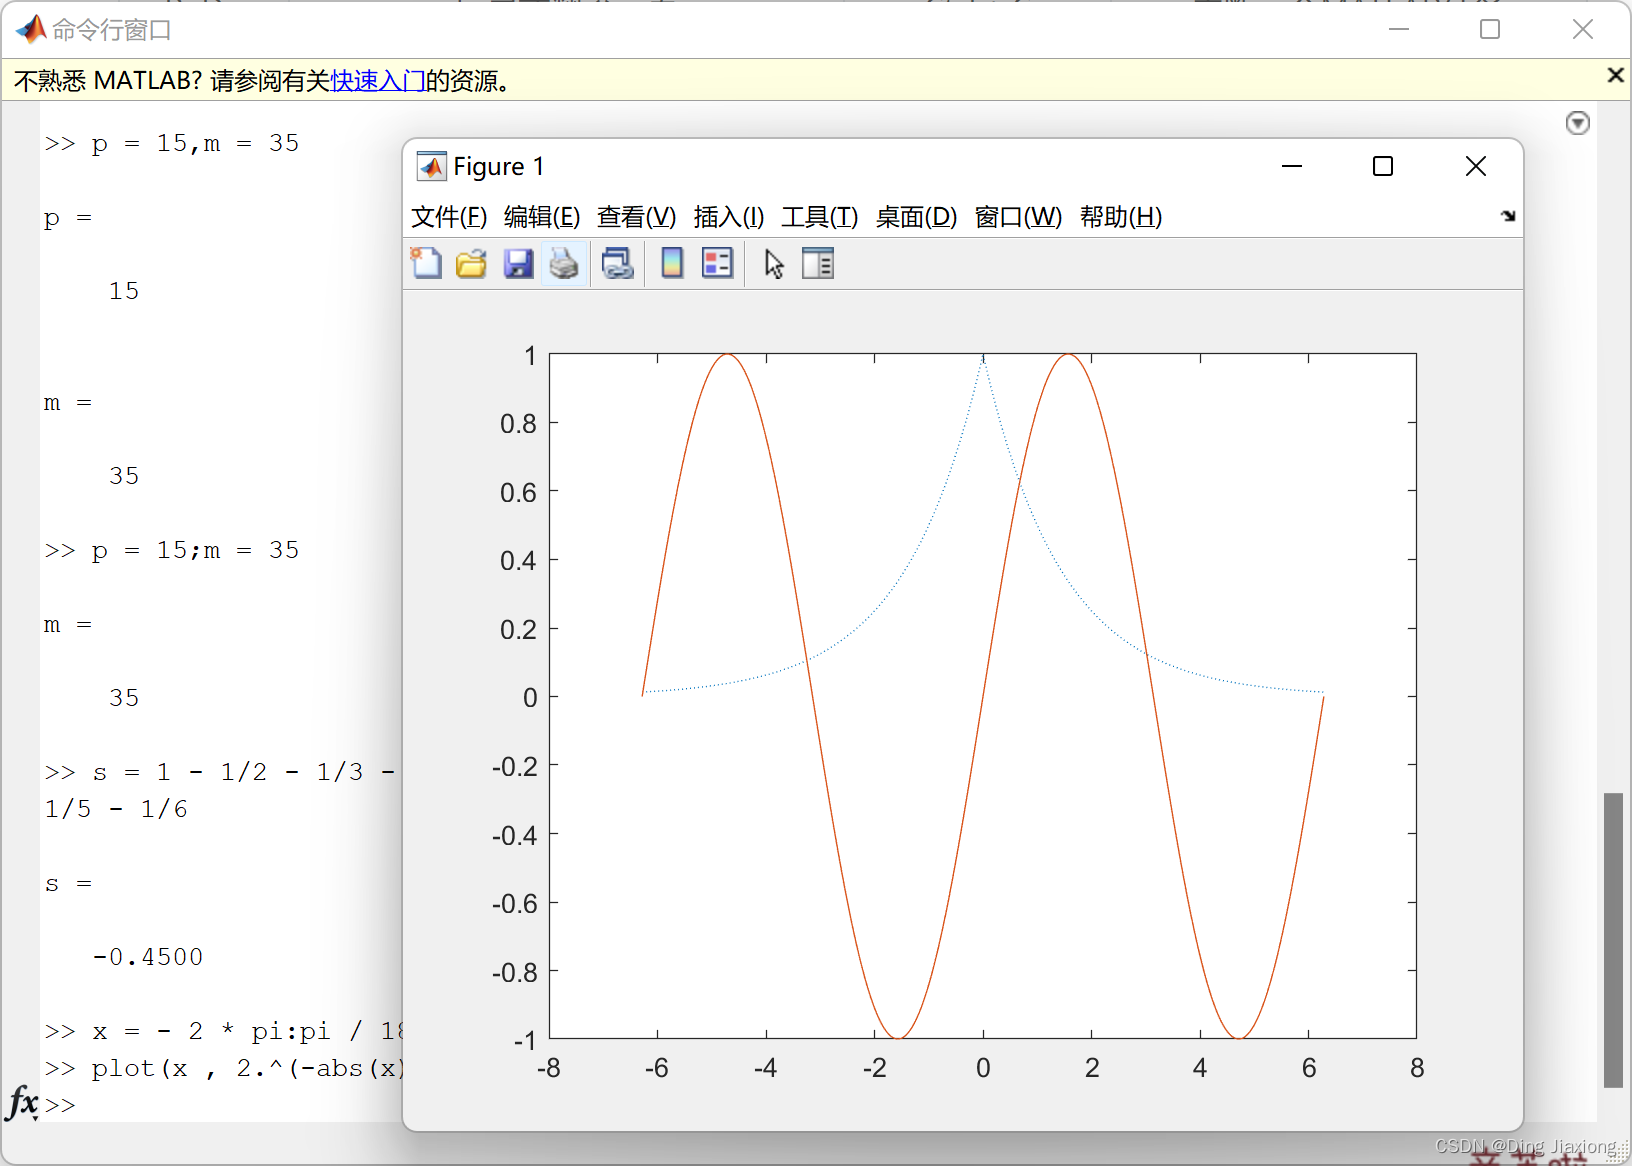Open the 插入(I) menu

[729, 217]
